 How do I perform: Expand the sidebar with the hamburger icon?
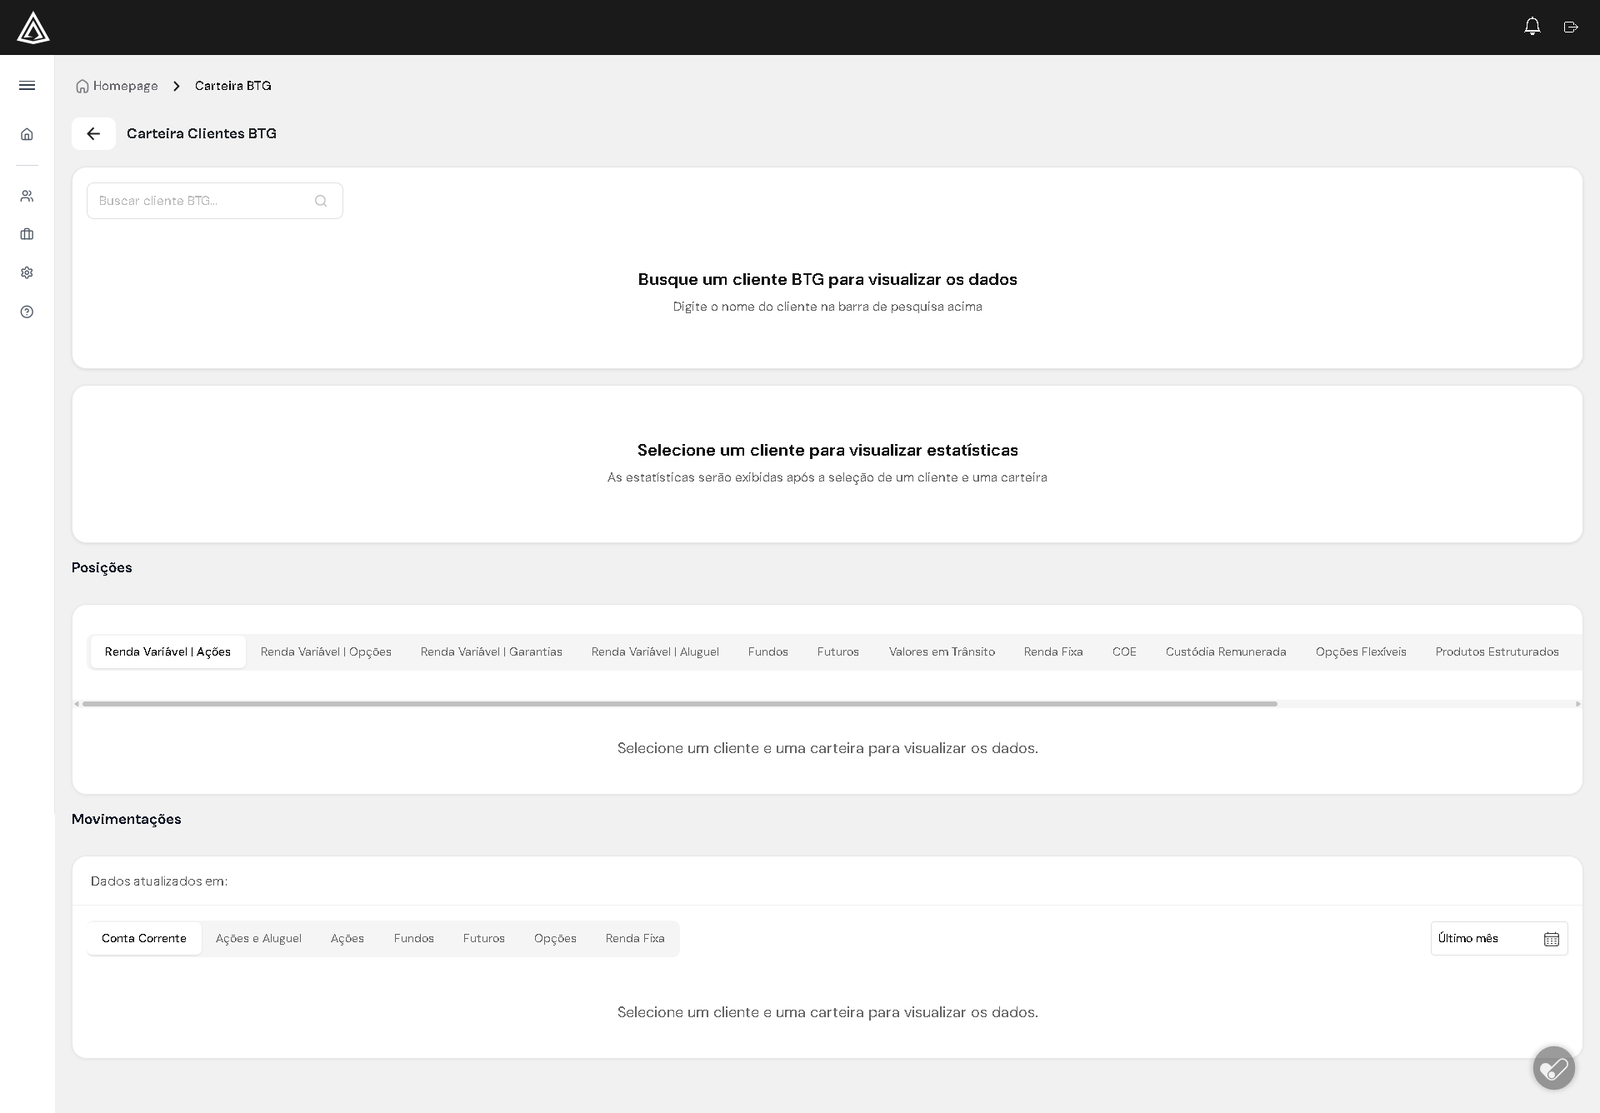pos(27,86)
